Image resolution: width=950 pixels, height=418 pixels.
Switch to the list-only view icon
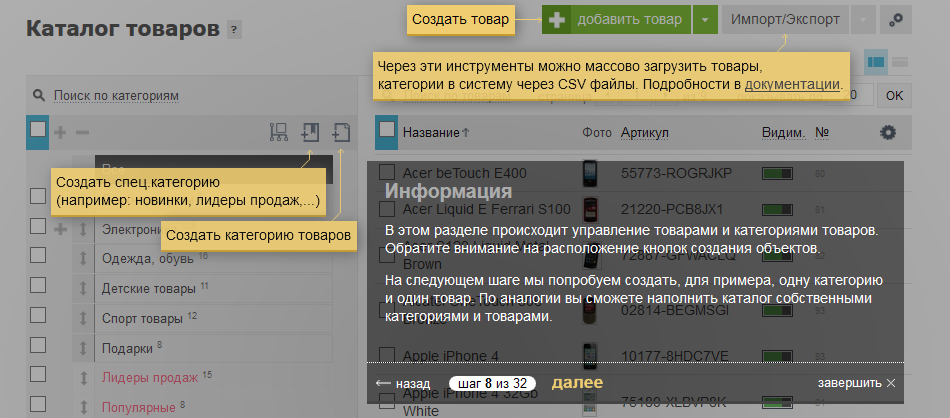tap(900, 62)
